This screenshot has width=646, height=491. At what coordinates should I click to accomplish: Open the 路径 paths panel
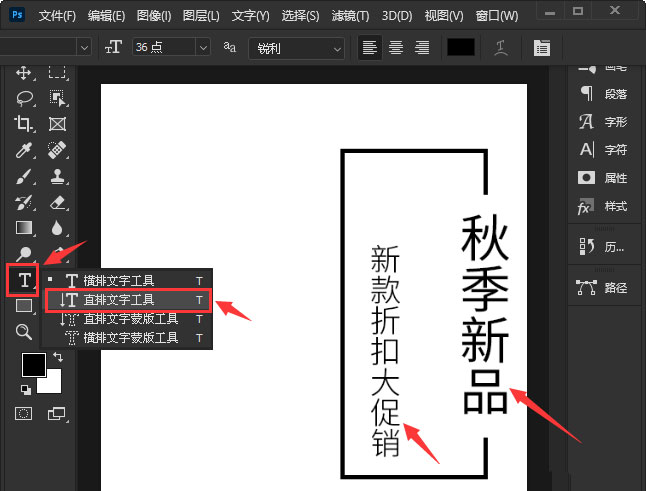[604, 287]
